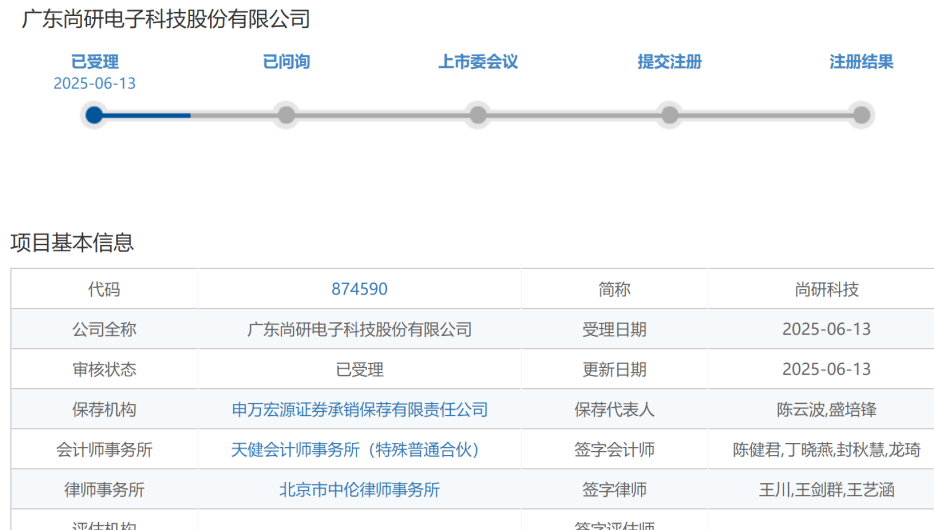This screenshot has width=934, height=530.
Task: Select the grey 注册结果 progress dot
Action: coord(861,115)
